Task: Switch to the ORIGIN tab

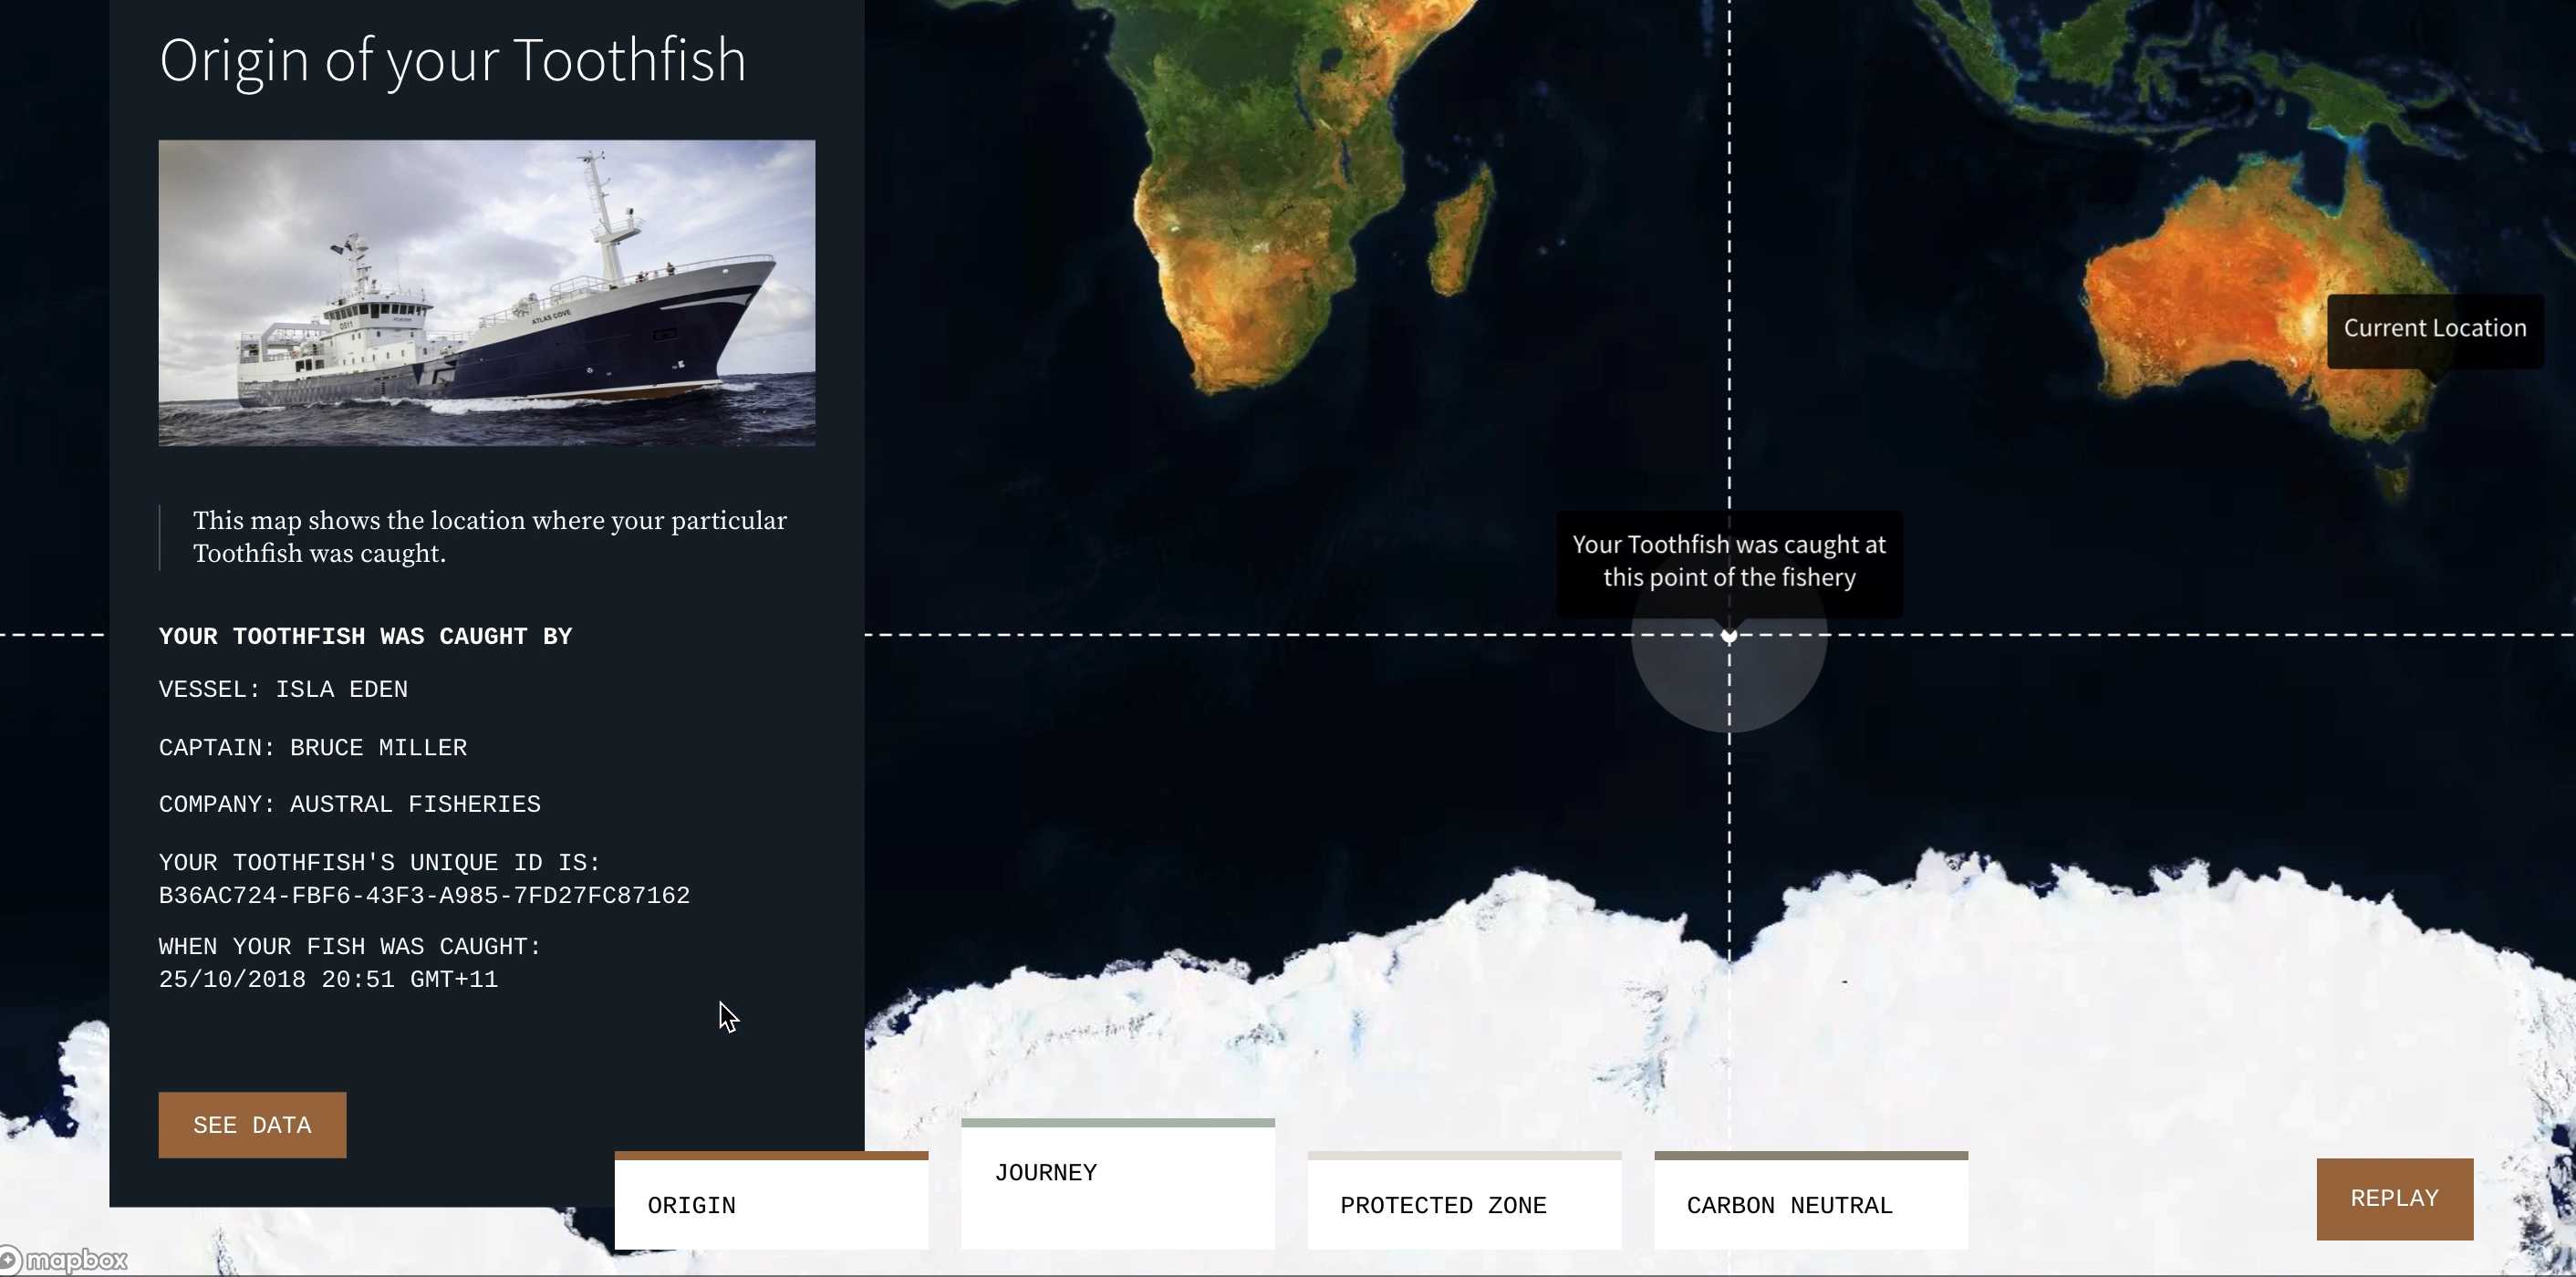Action: coord(771,1205)
